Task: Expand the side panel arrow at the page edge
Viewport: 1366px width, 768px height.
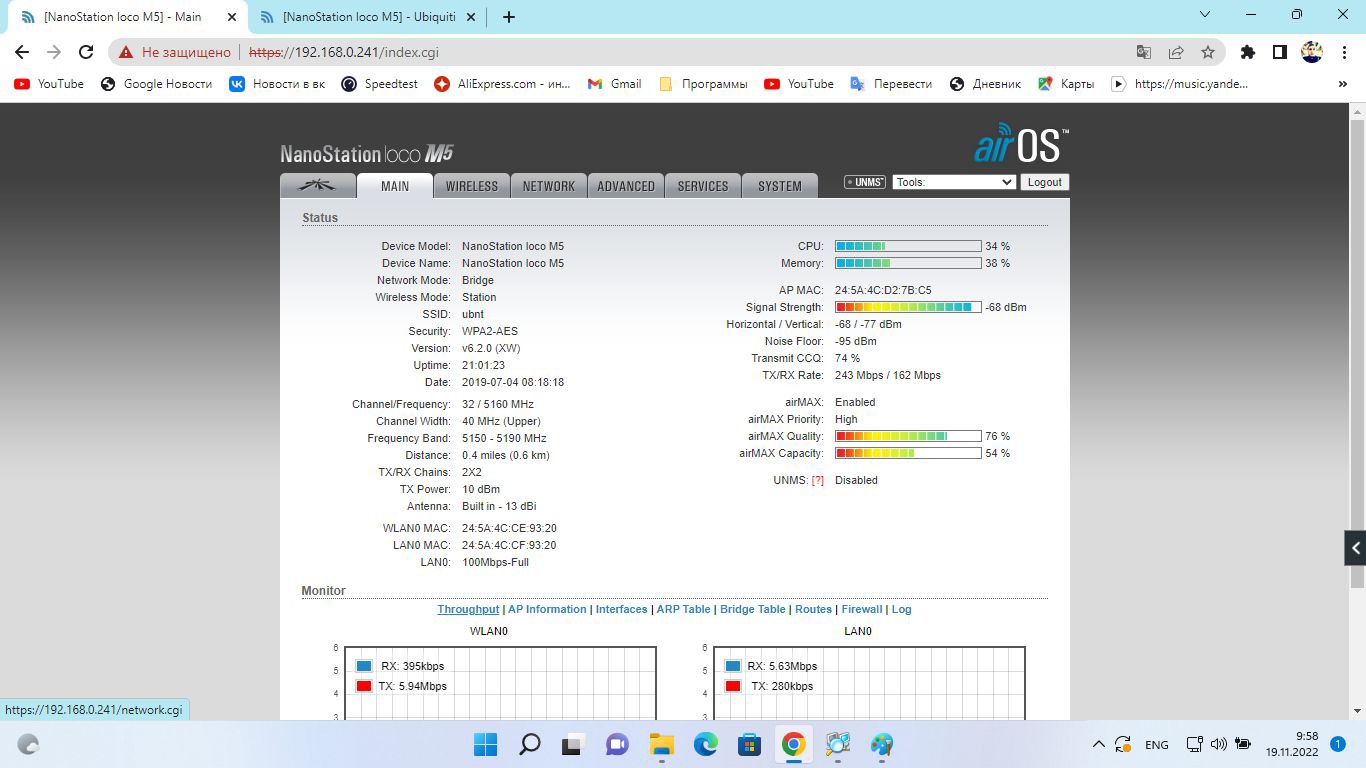Action: click(1355, 548)
